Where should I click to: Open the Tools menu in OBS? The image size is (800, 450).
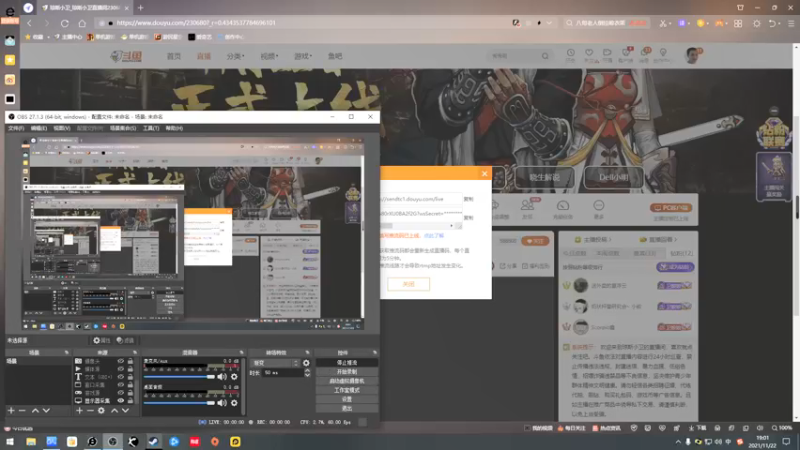click(151, 128)
